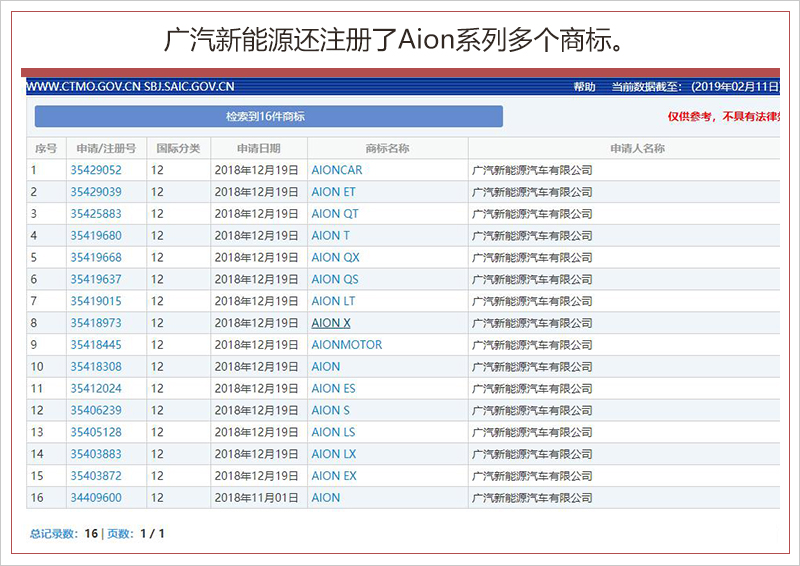800x566 pixels.
Task: Click the red 仅供参考 disclaimer text
Action: (x=723, y=116)
